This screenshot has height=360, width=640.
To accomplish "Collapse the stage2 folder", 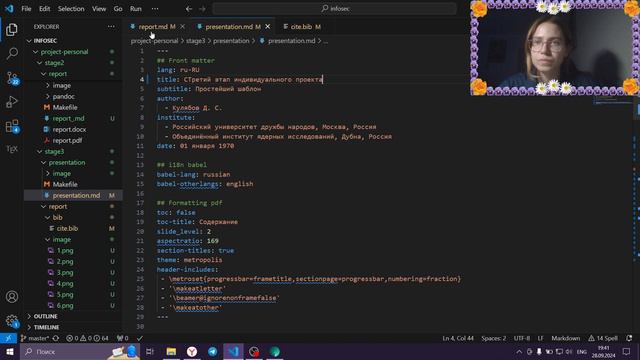I will [x=54, y=63].
